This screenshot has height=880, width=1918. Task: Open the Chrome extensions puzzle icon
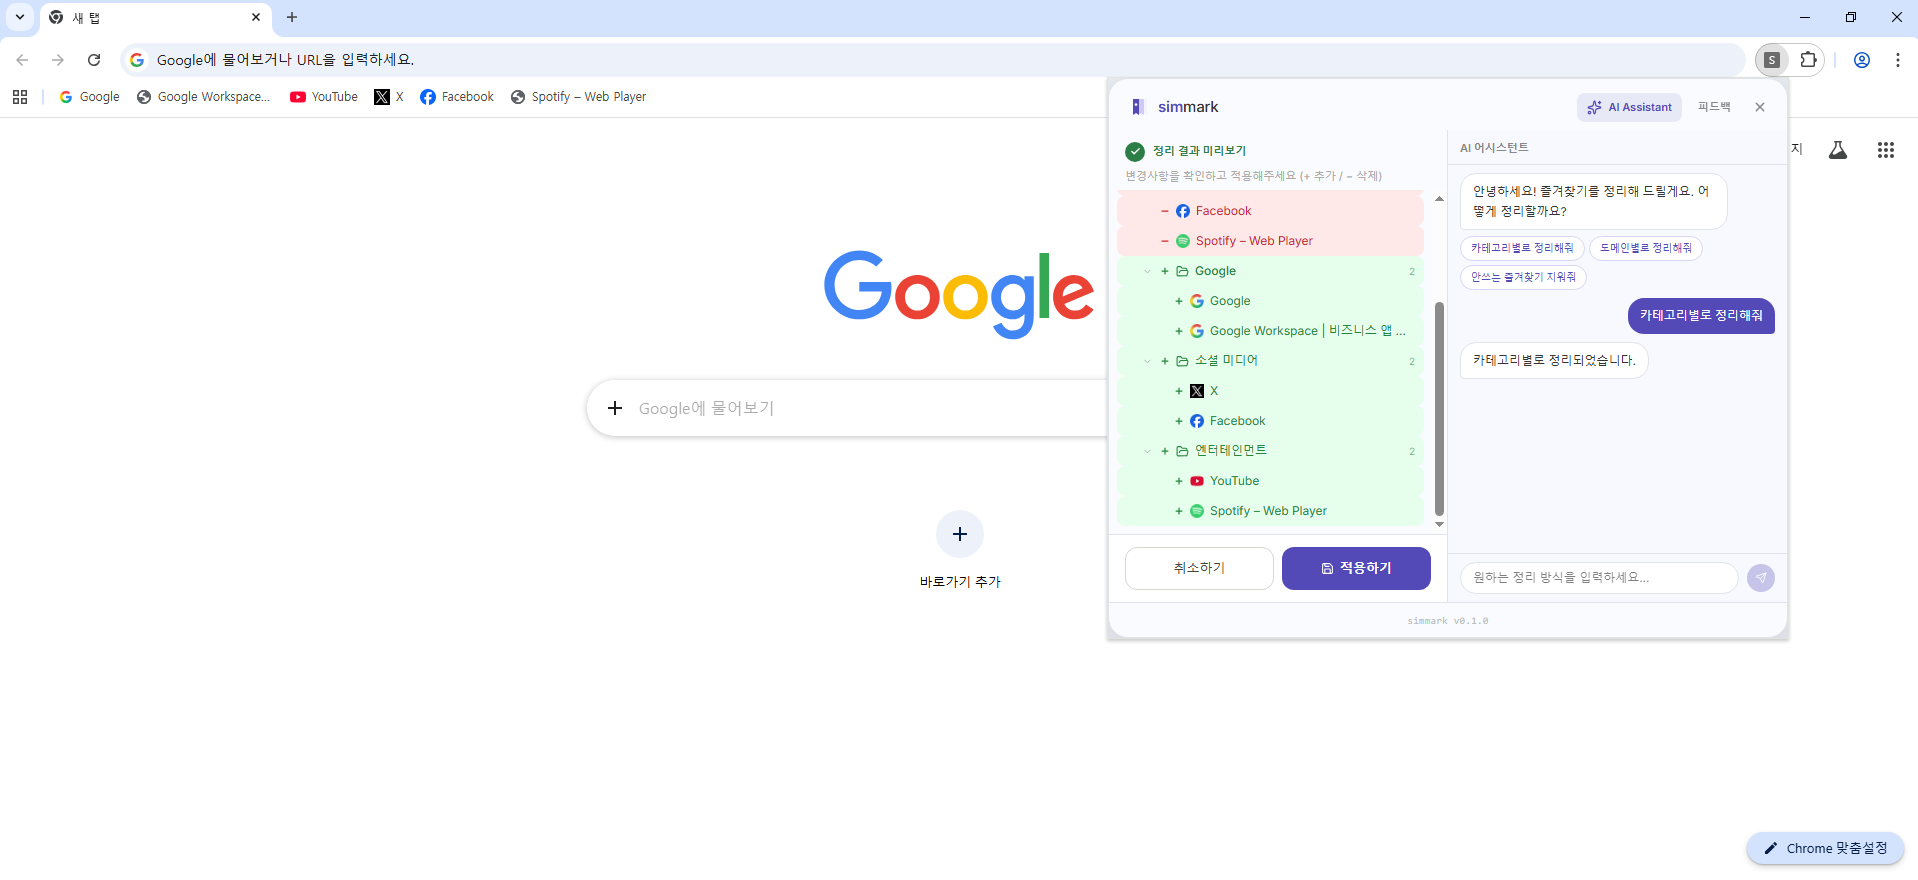(1808, 60)
